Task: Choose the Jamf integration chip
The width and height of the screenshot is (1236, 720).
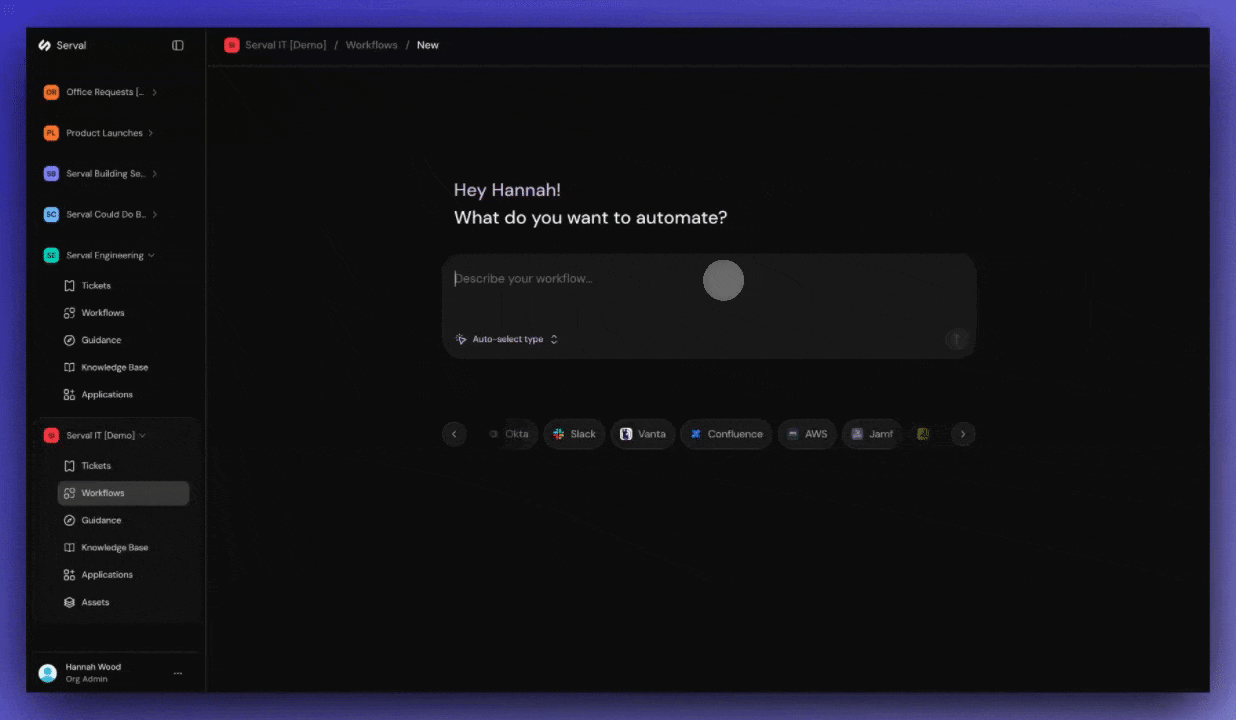Action: pos(872,434)
